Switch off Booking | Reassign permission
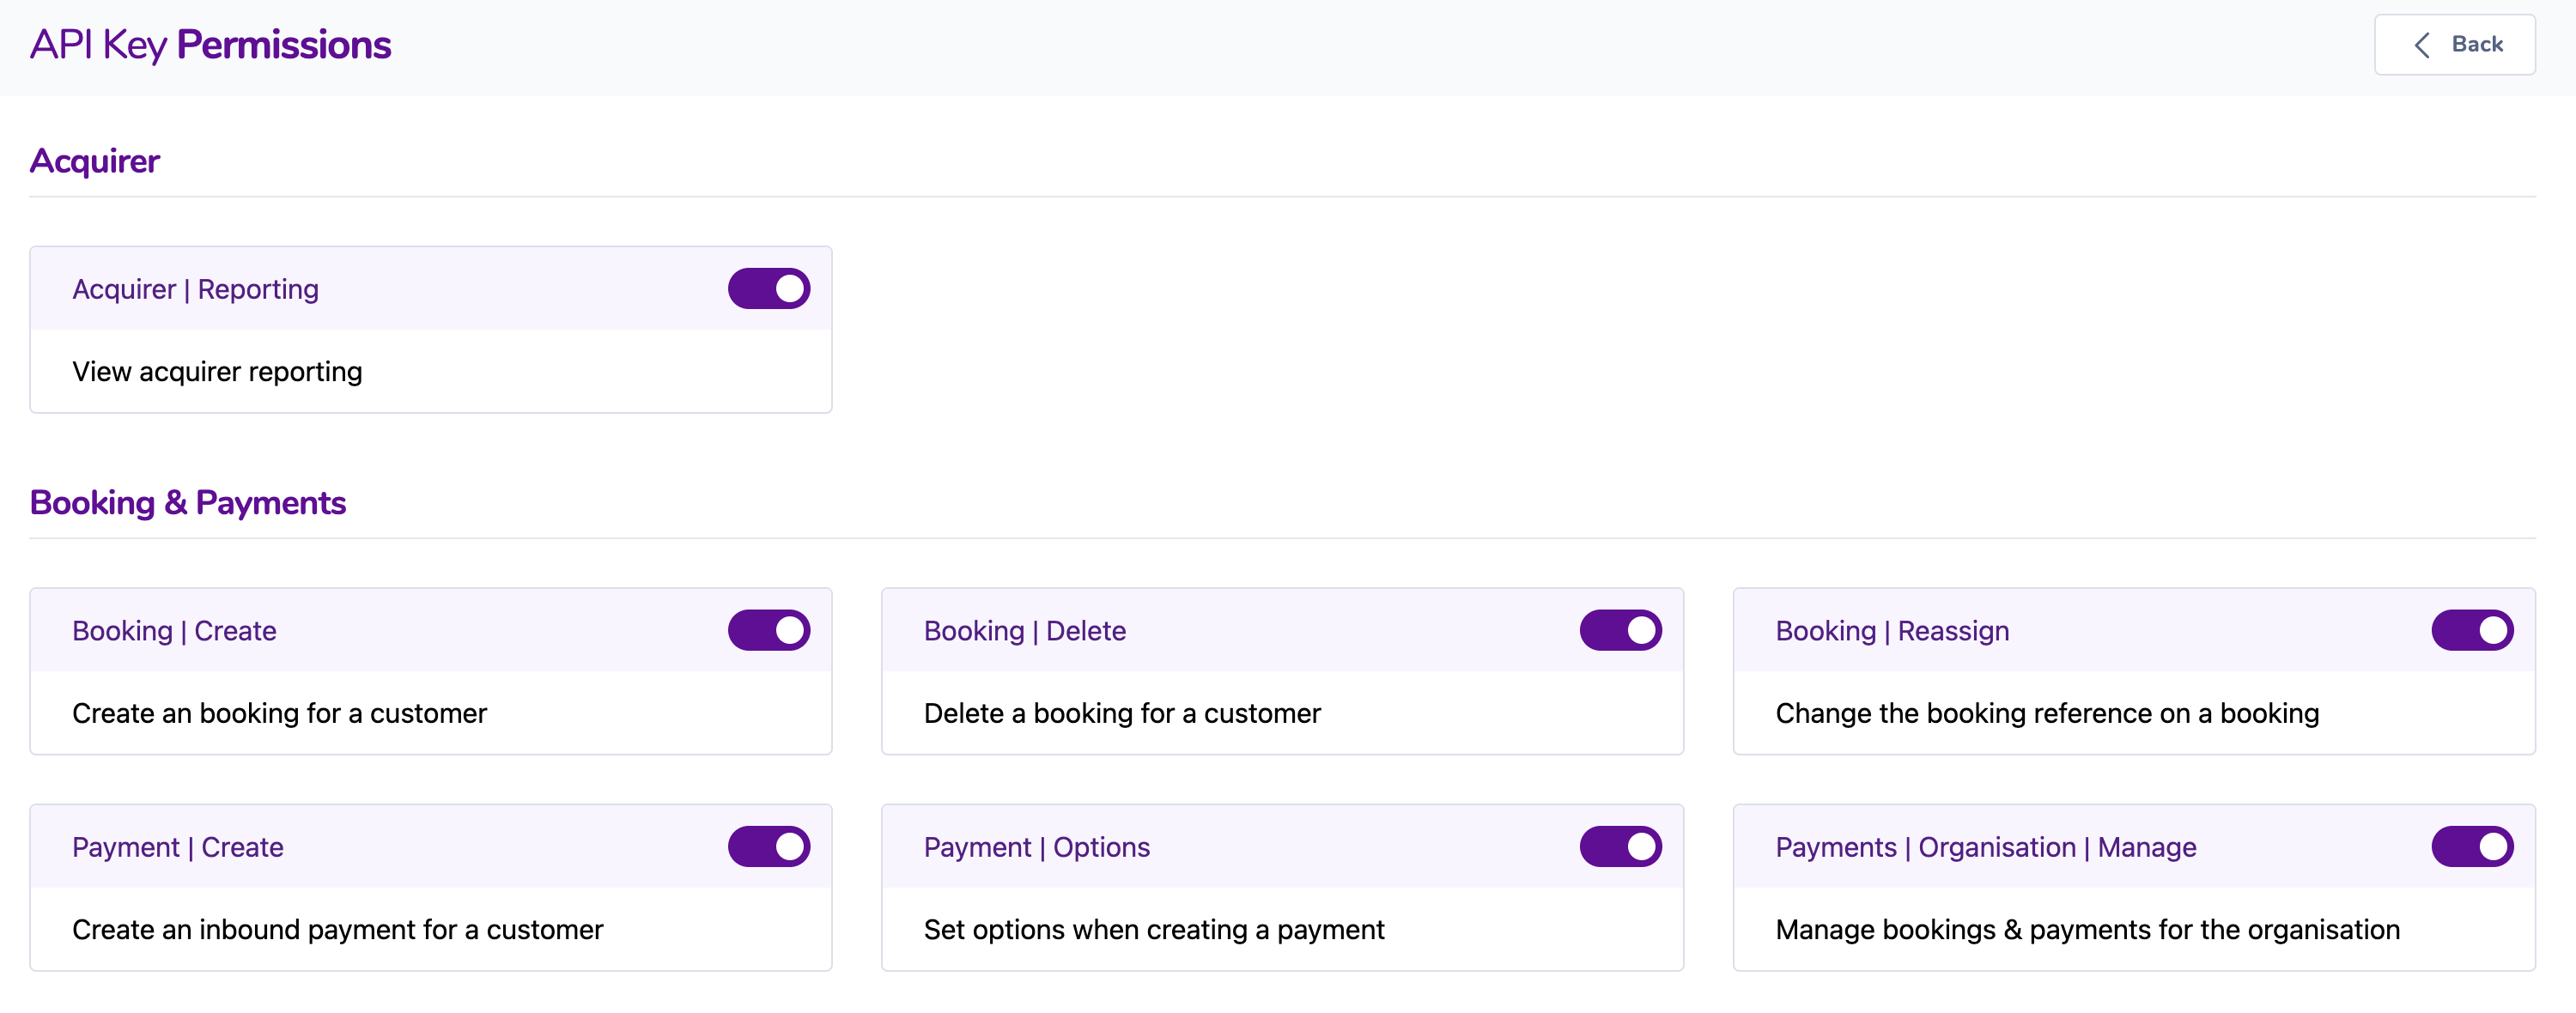 click(2472, 631)
